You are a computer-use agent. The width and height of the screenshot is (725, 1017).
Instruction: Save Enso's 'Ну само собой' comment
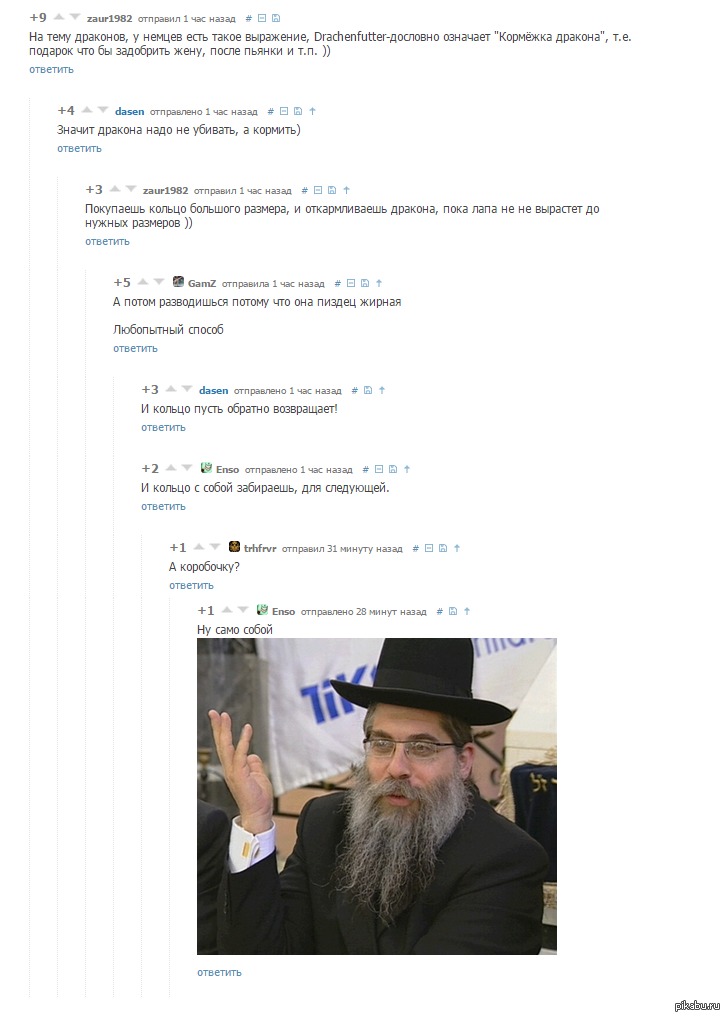[453, 611]
